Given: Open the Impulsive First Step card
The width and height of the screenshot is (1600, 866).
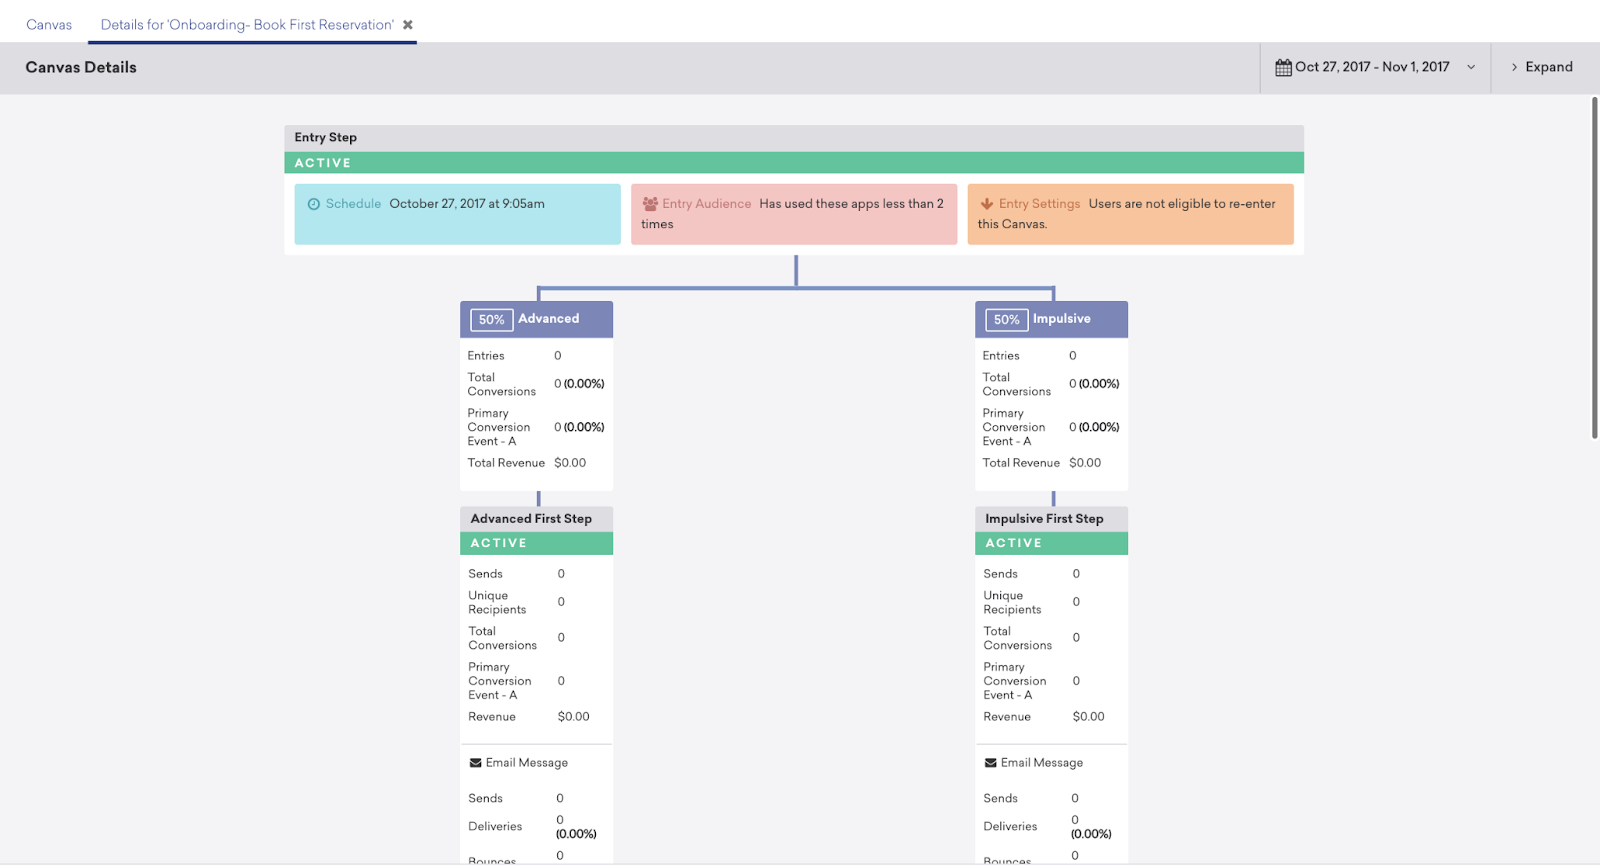Looking at the screenshot, I should coord(1044,519).
